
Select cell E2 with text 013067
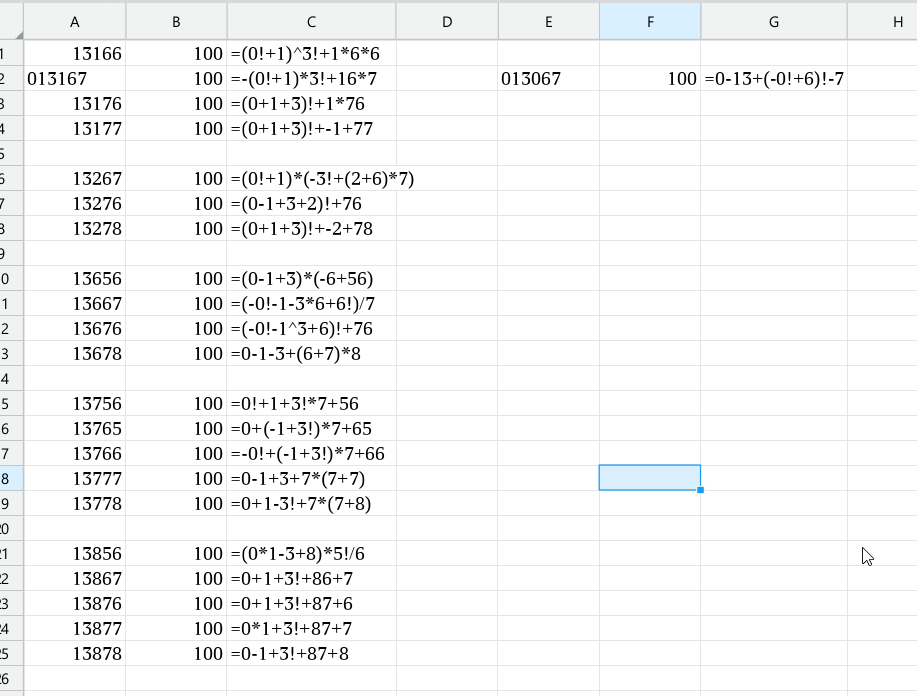point(549,78)
